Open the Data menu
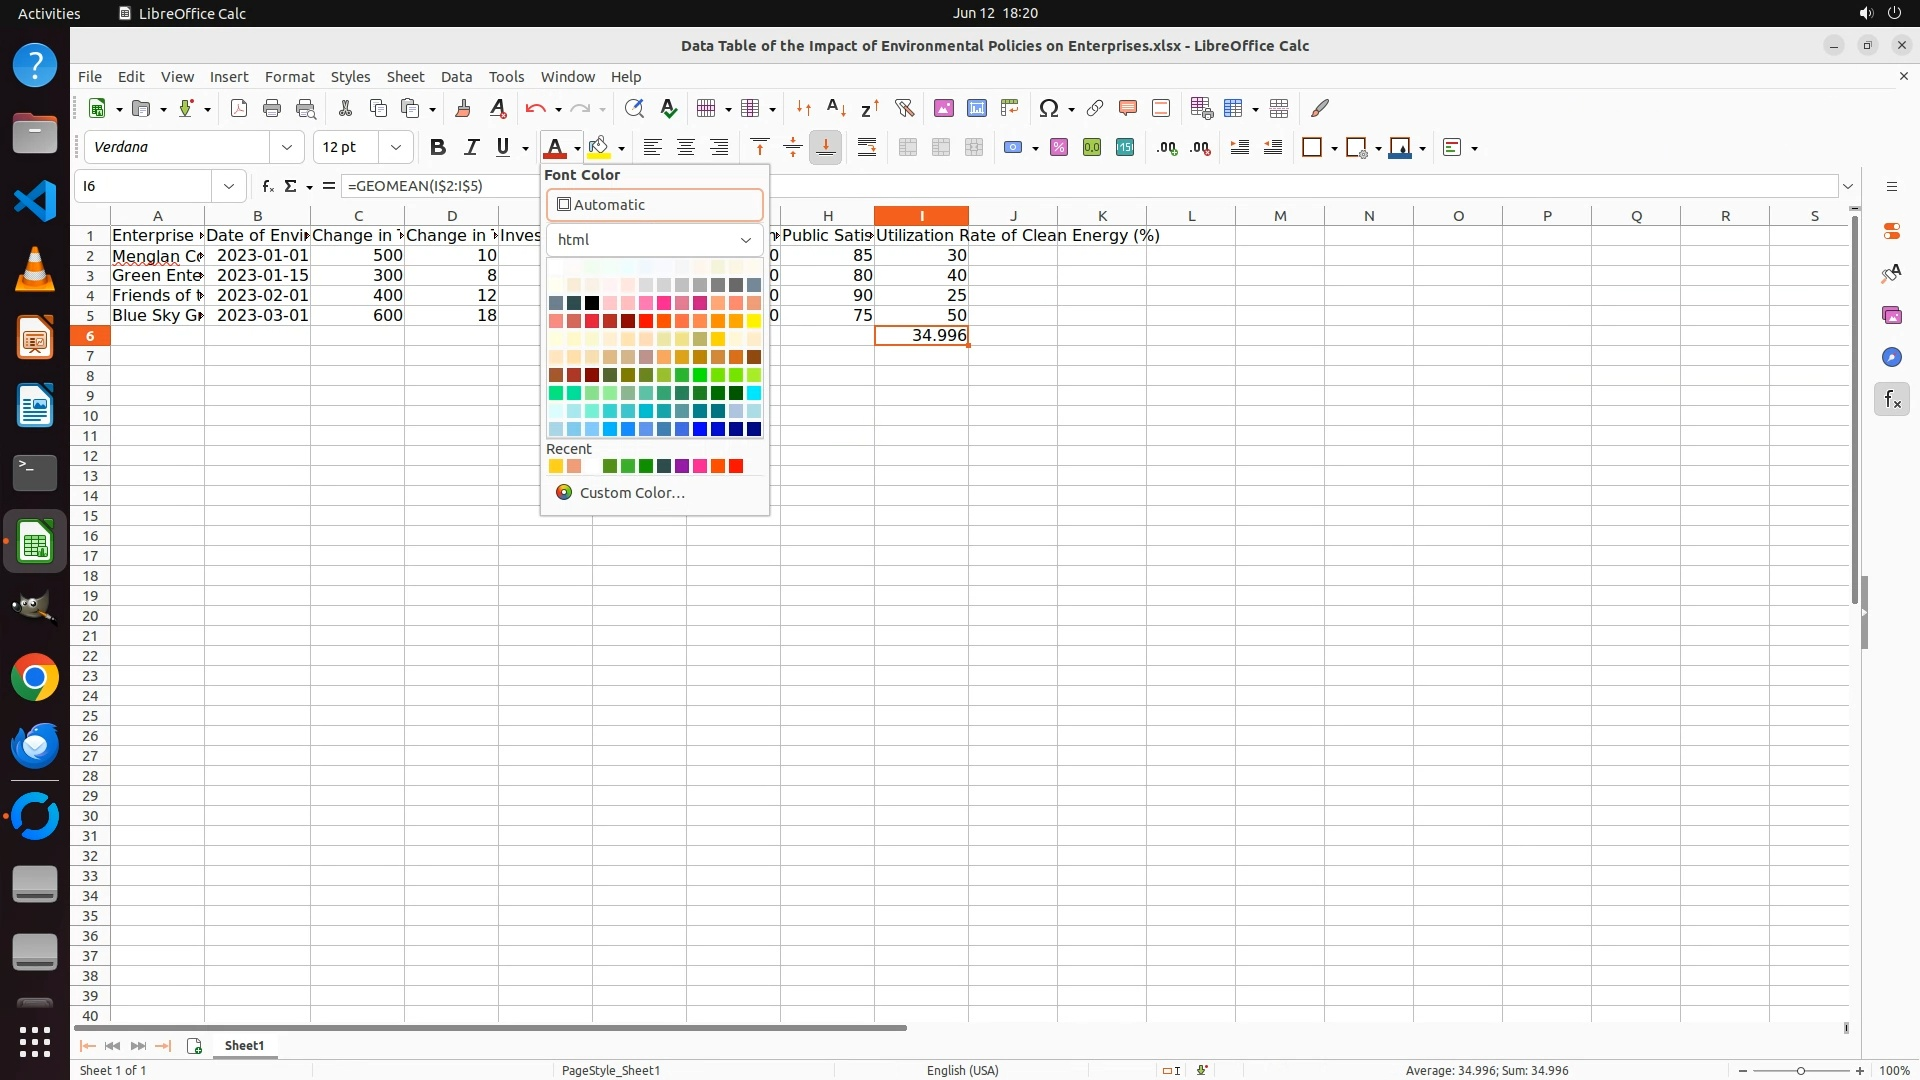The height and width of the screenshot is (1080, 1920). pos(456,77)
